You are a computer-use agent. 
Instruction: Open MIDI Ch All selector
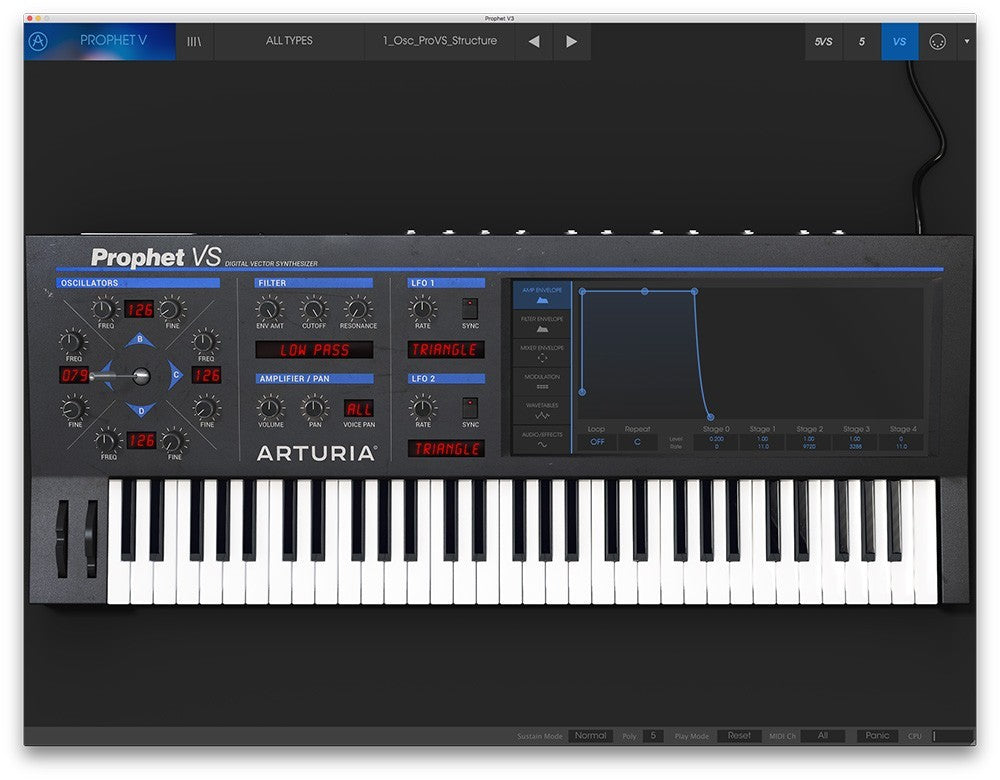click(x=823, y=736)
